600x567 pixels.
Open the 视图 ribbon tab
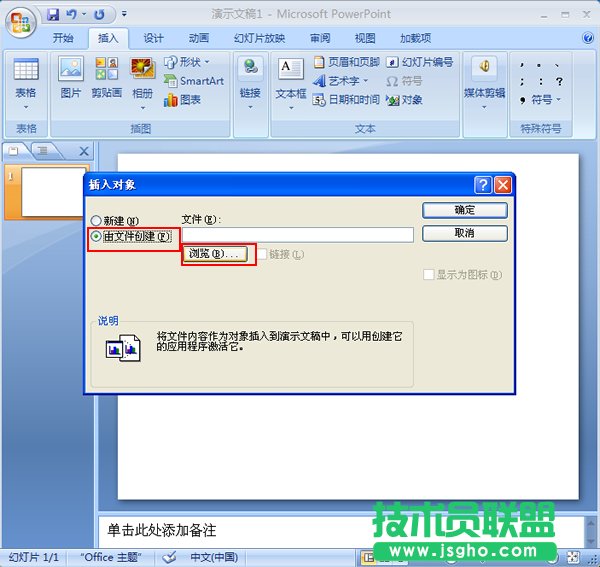click(365, 38)
